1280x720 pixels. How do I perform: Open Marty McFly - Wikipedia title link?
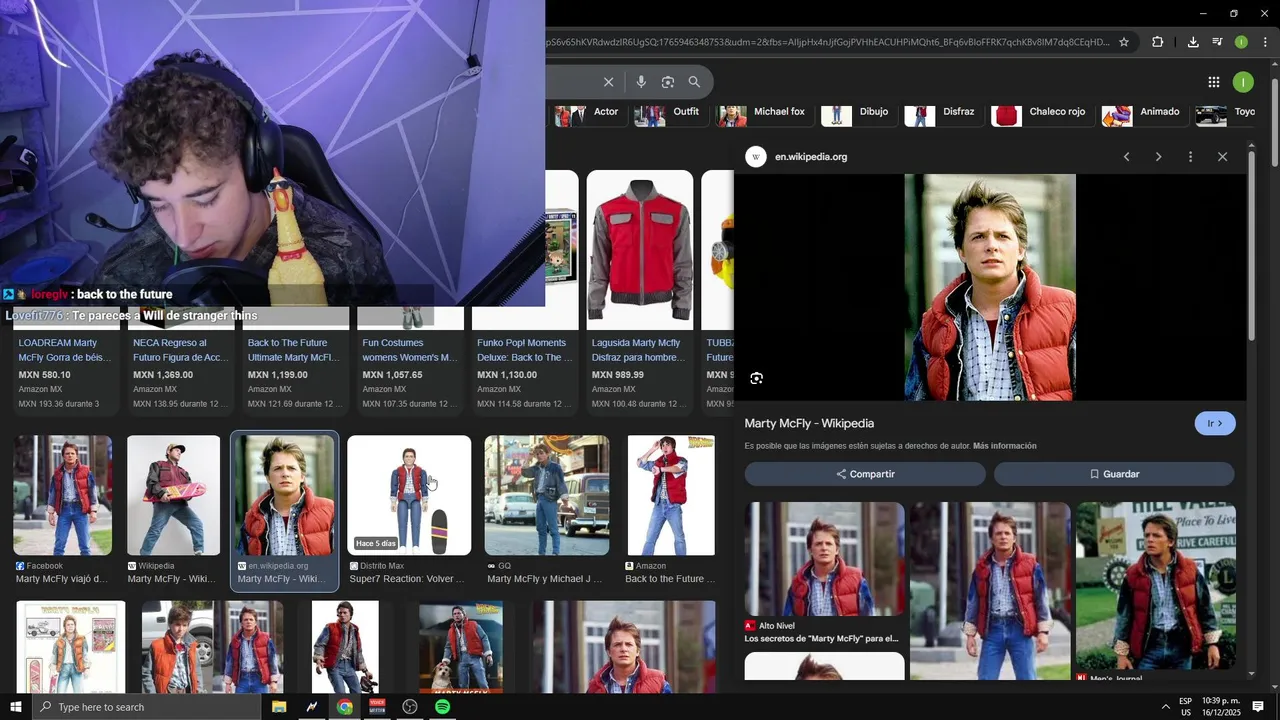[809, 423]
